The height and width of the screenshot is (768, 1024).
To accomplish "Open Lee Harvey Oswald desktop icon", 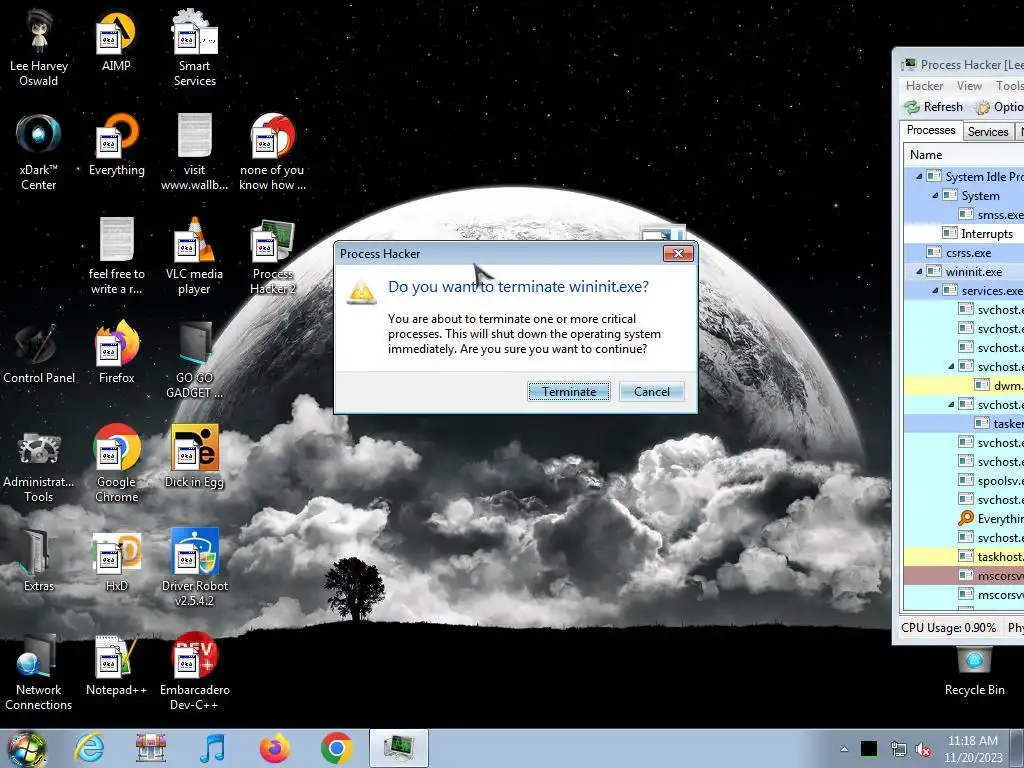I will tap(39, 47).
